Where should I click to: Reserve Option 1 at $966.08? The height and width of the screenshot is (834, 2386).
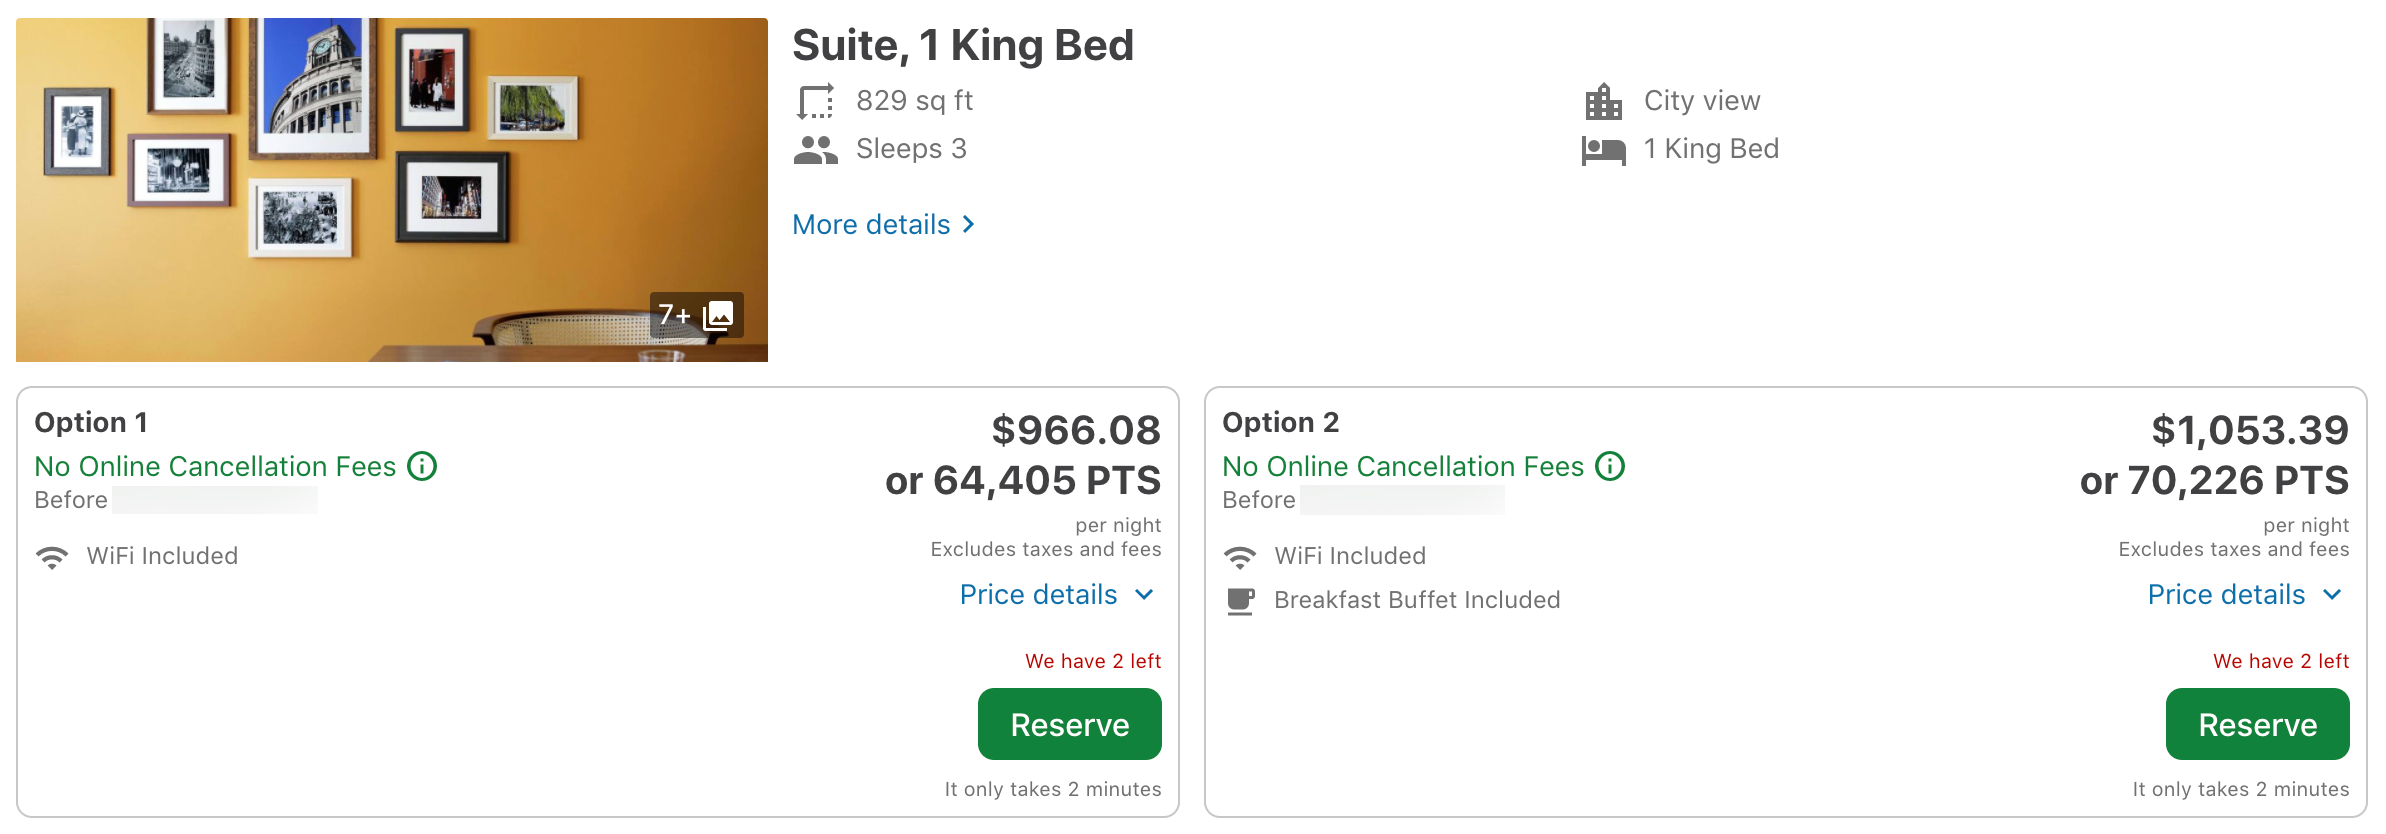tap(1069, 724)
